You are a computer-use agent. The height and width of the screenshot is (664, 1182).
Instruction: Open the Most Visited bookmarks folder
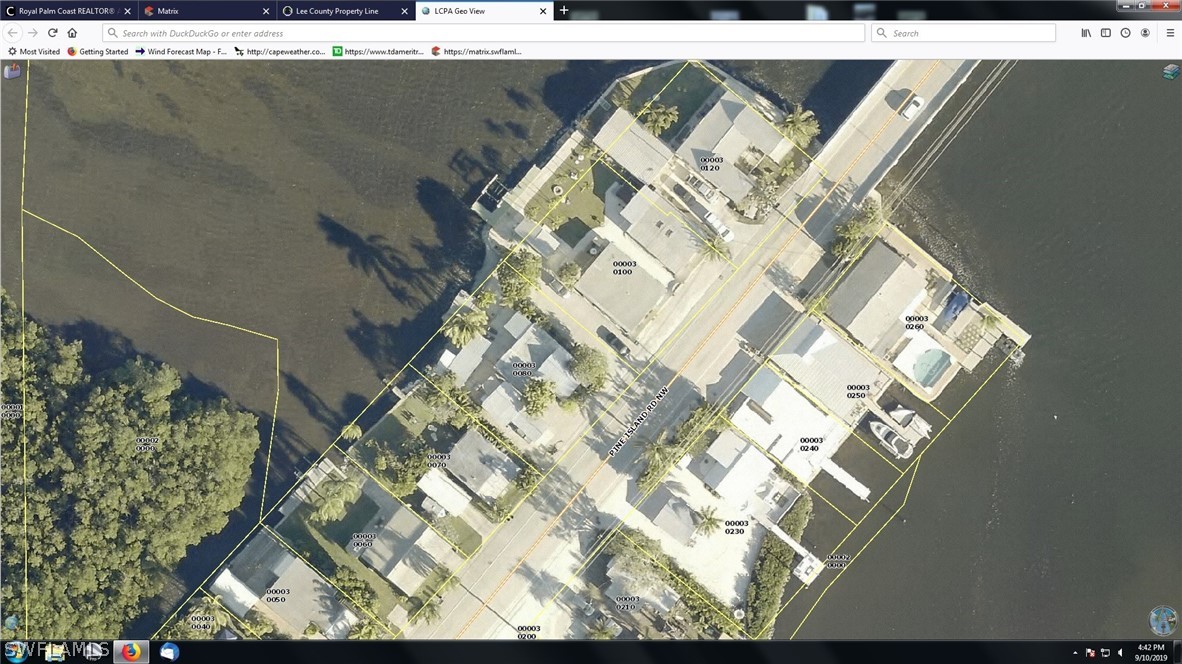point(34,51)
